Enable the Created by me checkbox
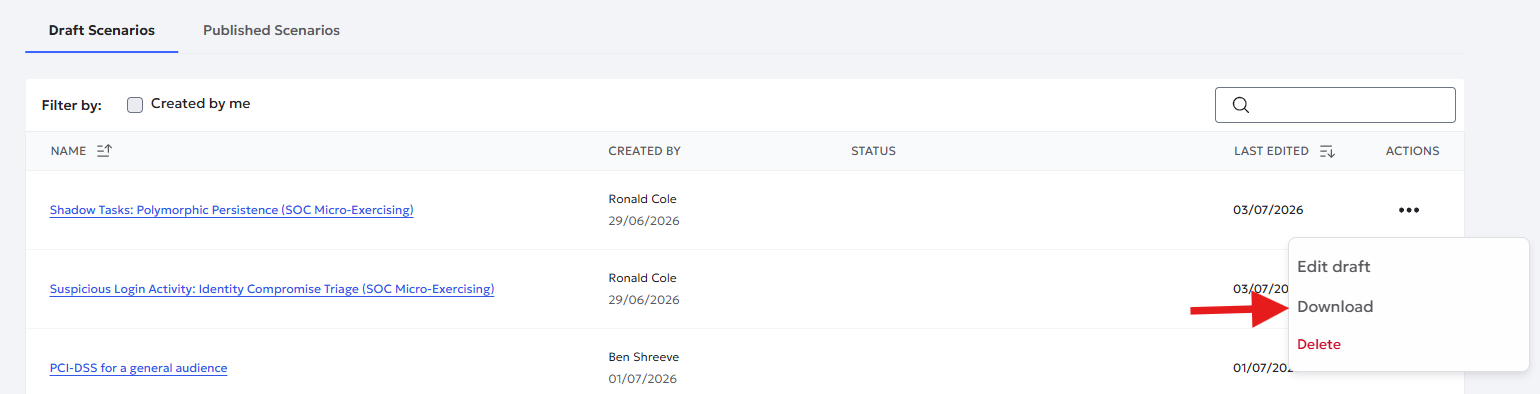This screenshot has height=394, width=1540. coord(135,104)
